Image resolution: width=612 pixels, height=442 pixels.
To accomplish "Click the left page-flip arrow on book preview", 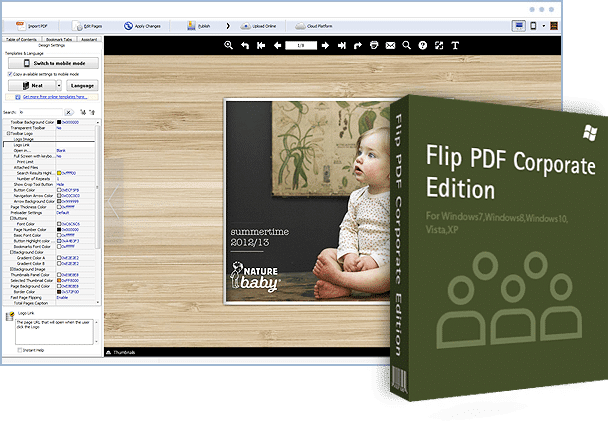I will coord(113,201).
